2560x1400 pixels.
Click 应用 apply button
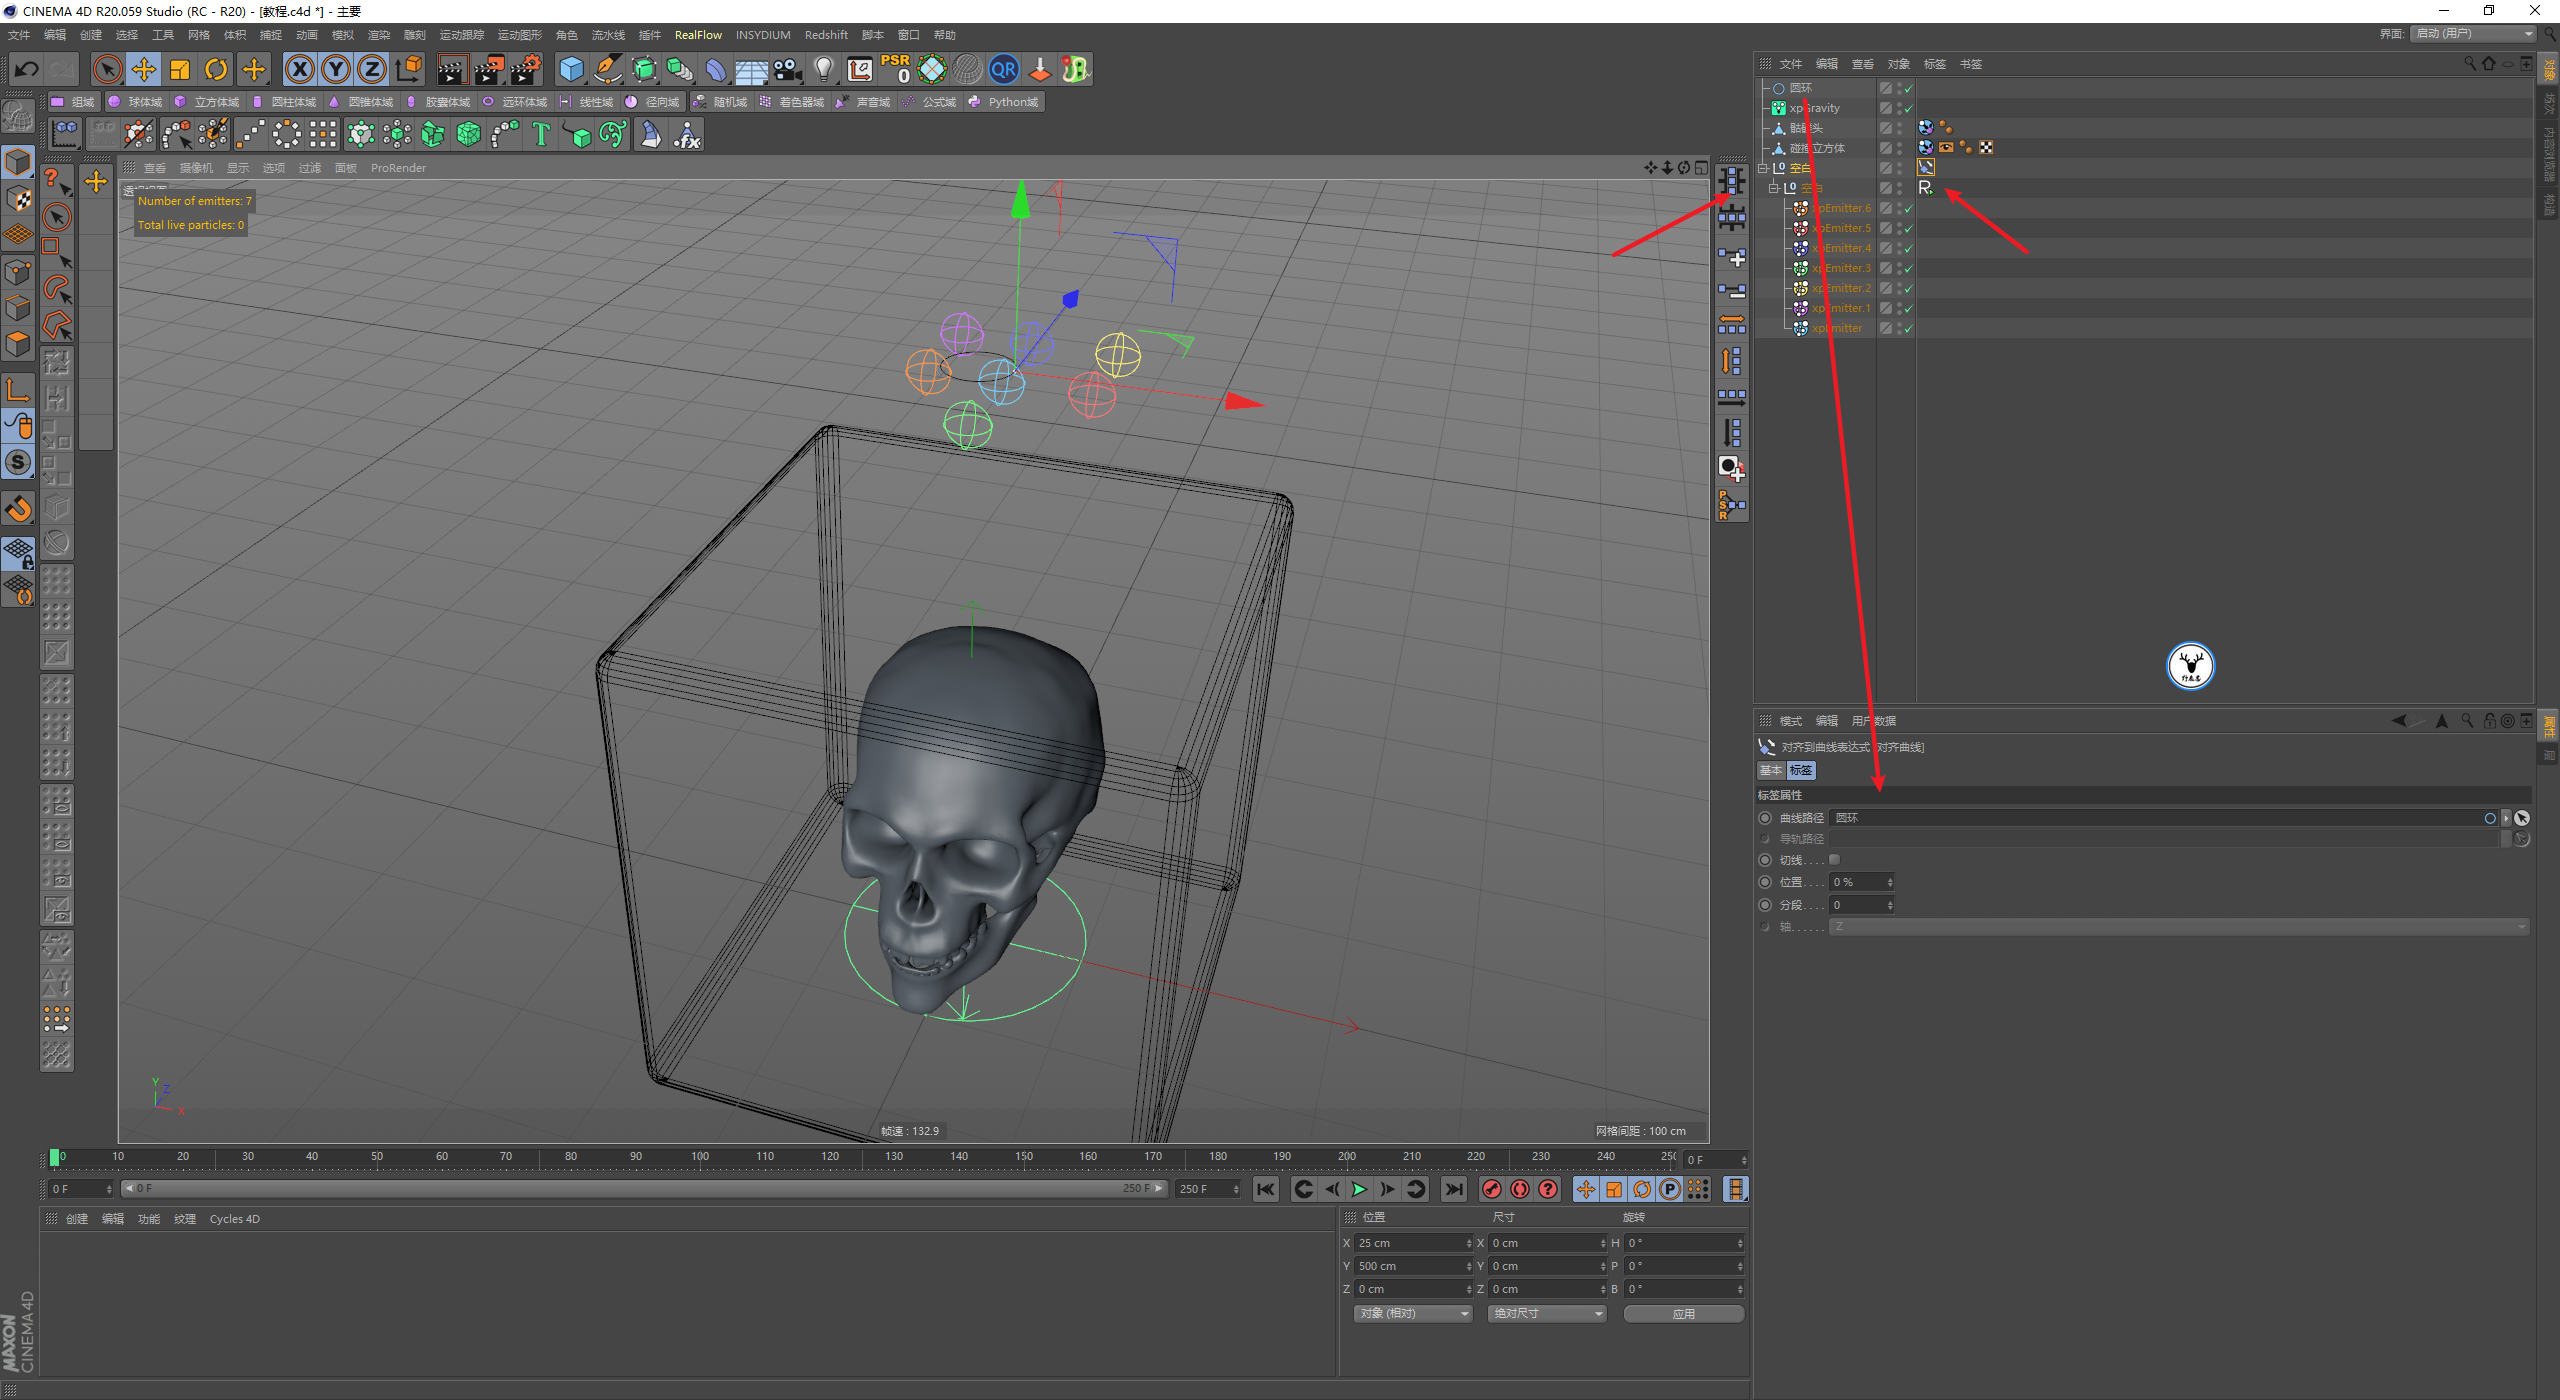(x=1684, y=1313)
